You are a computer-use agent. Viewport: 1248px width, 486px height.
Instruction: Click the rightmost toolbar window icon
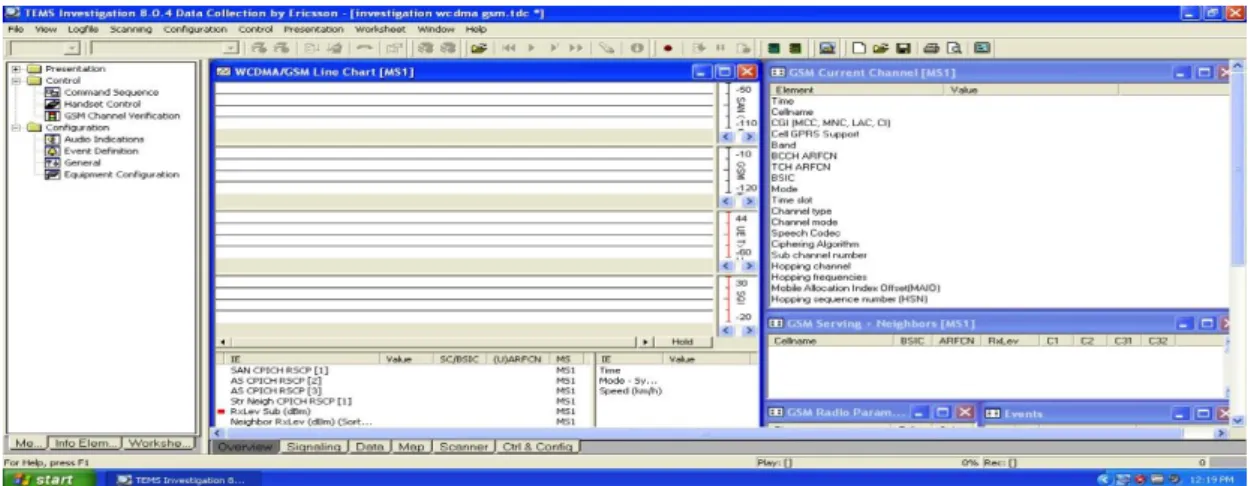tap(981, 48)
